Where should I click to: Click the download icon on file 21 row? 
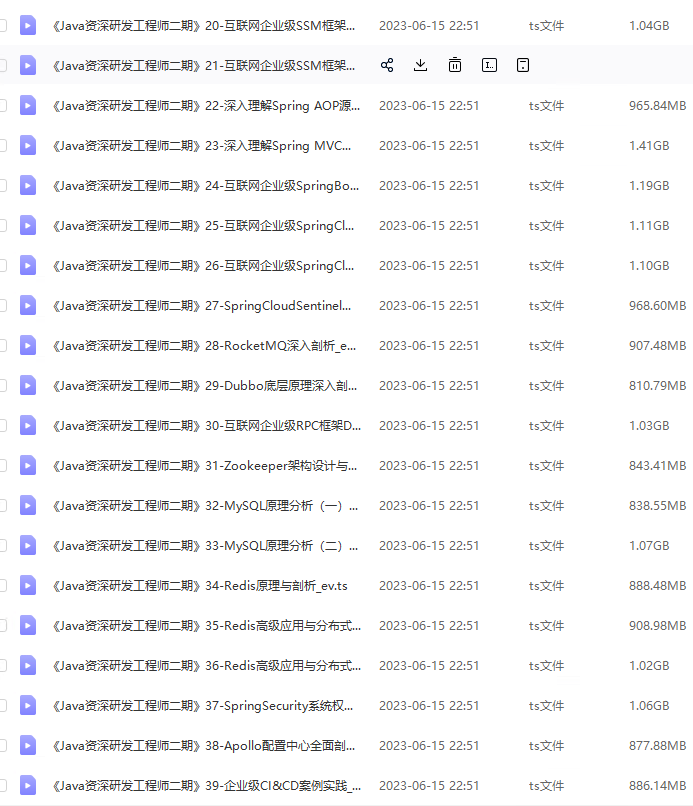tap(421, 65)
